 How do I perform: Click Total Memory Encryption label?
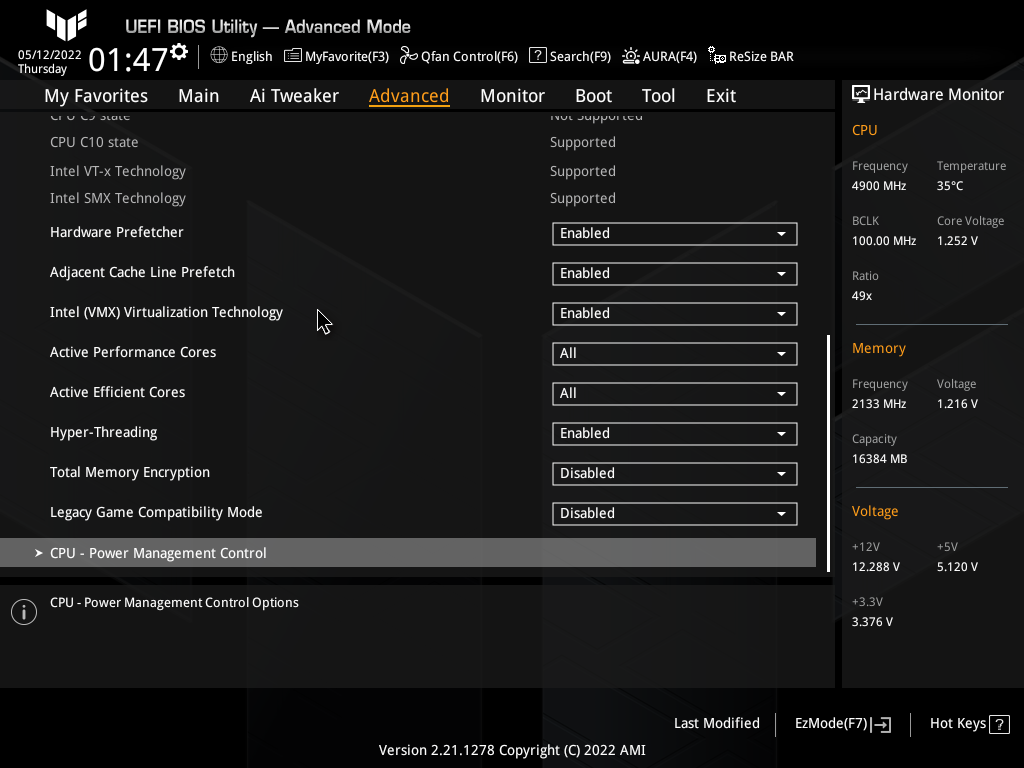(130, 472)
